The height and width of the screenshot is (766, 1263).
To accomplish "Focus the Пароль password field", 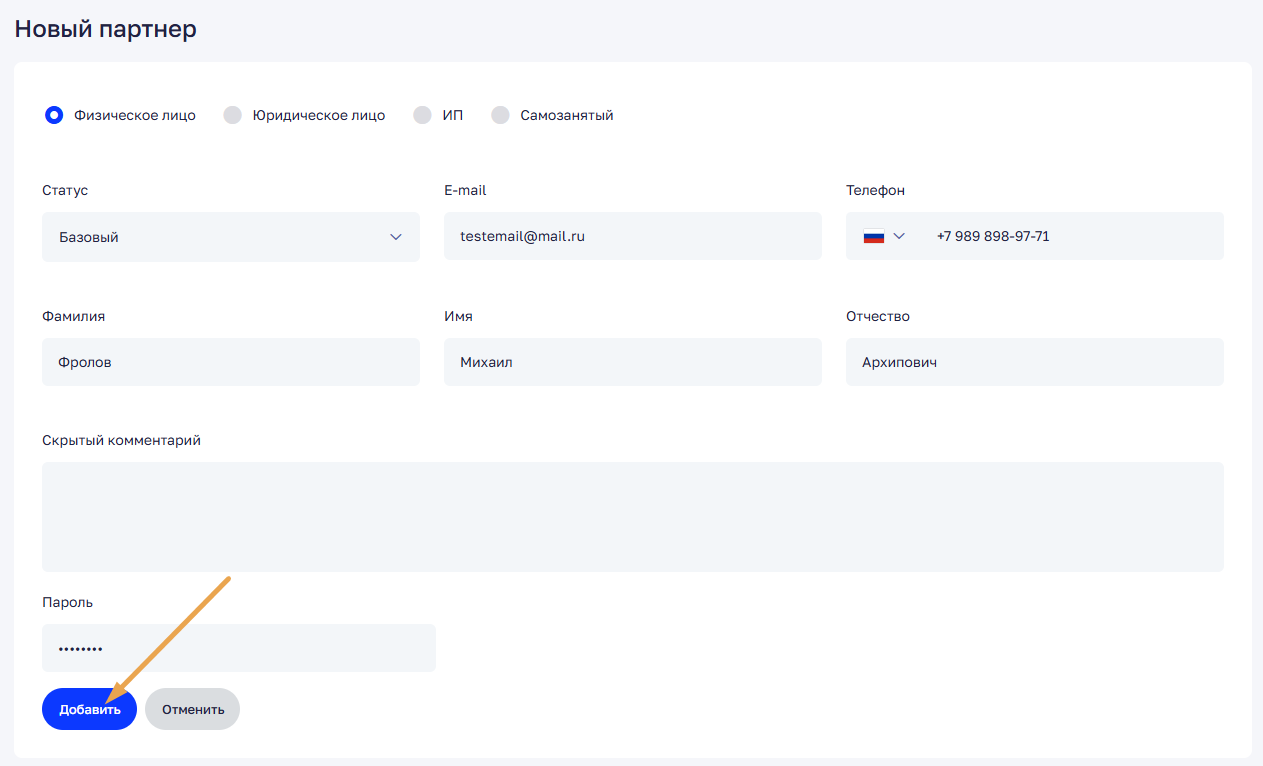I will click(x=238, y=648).
